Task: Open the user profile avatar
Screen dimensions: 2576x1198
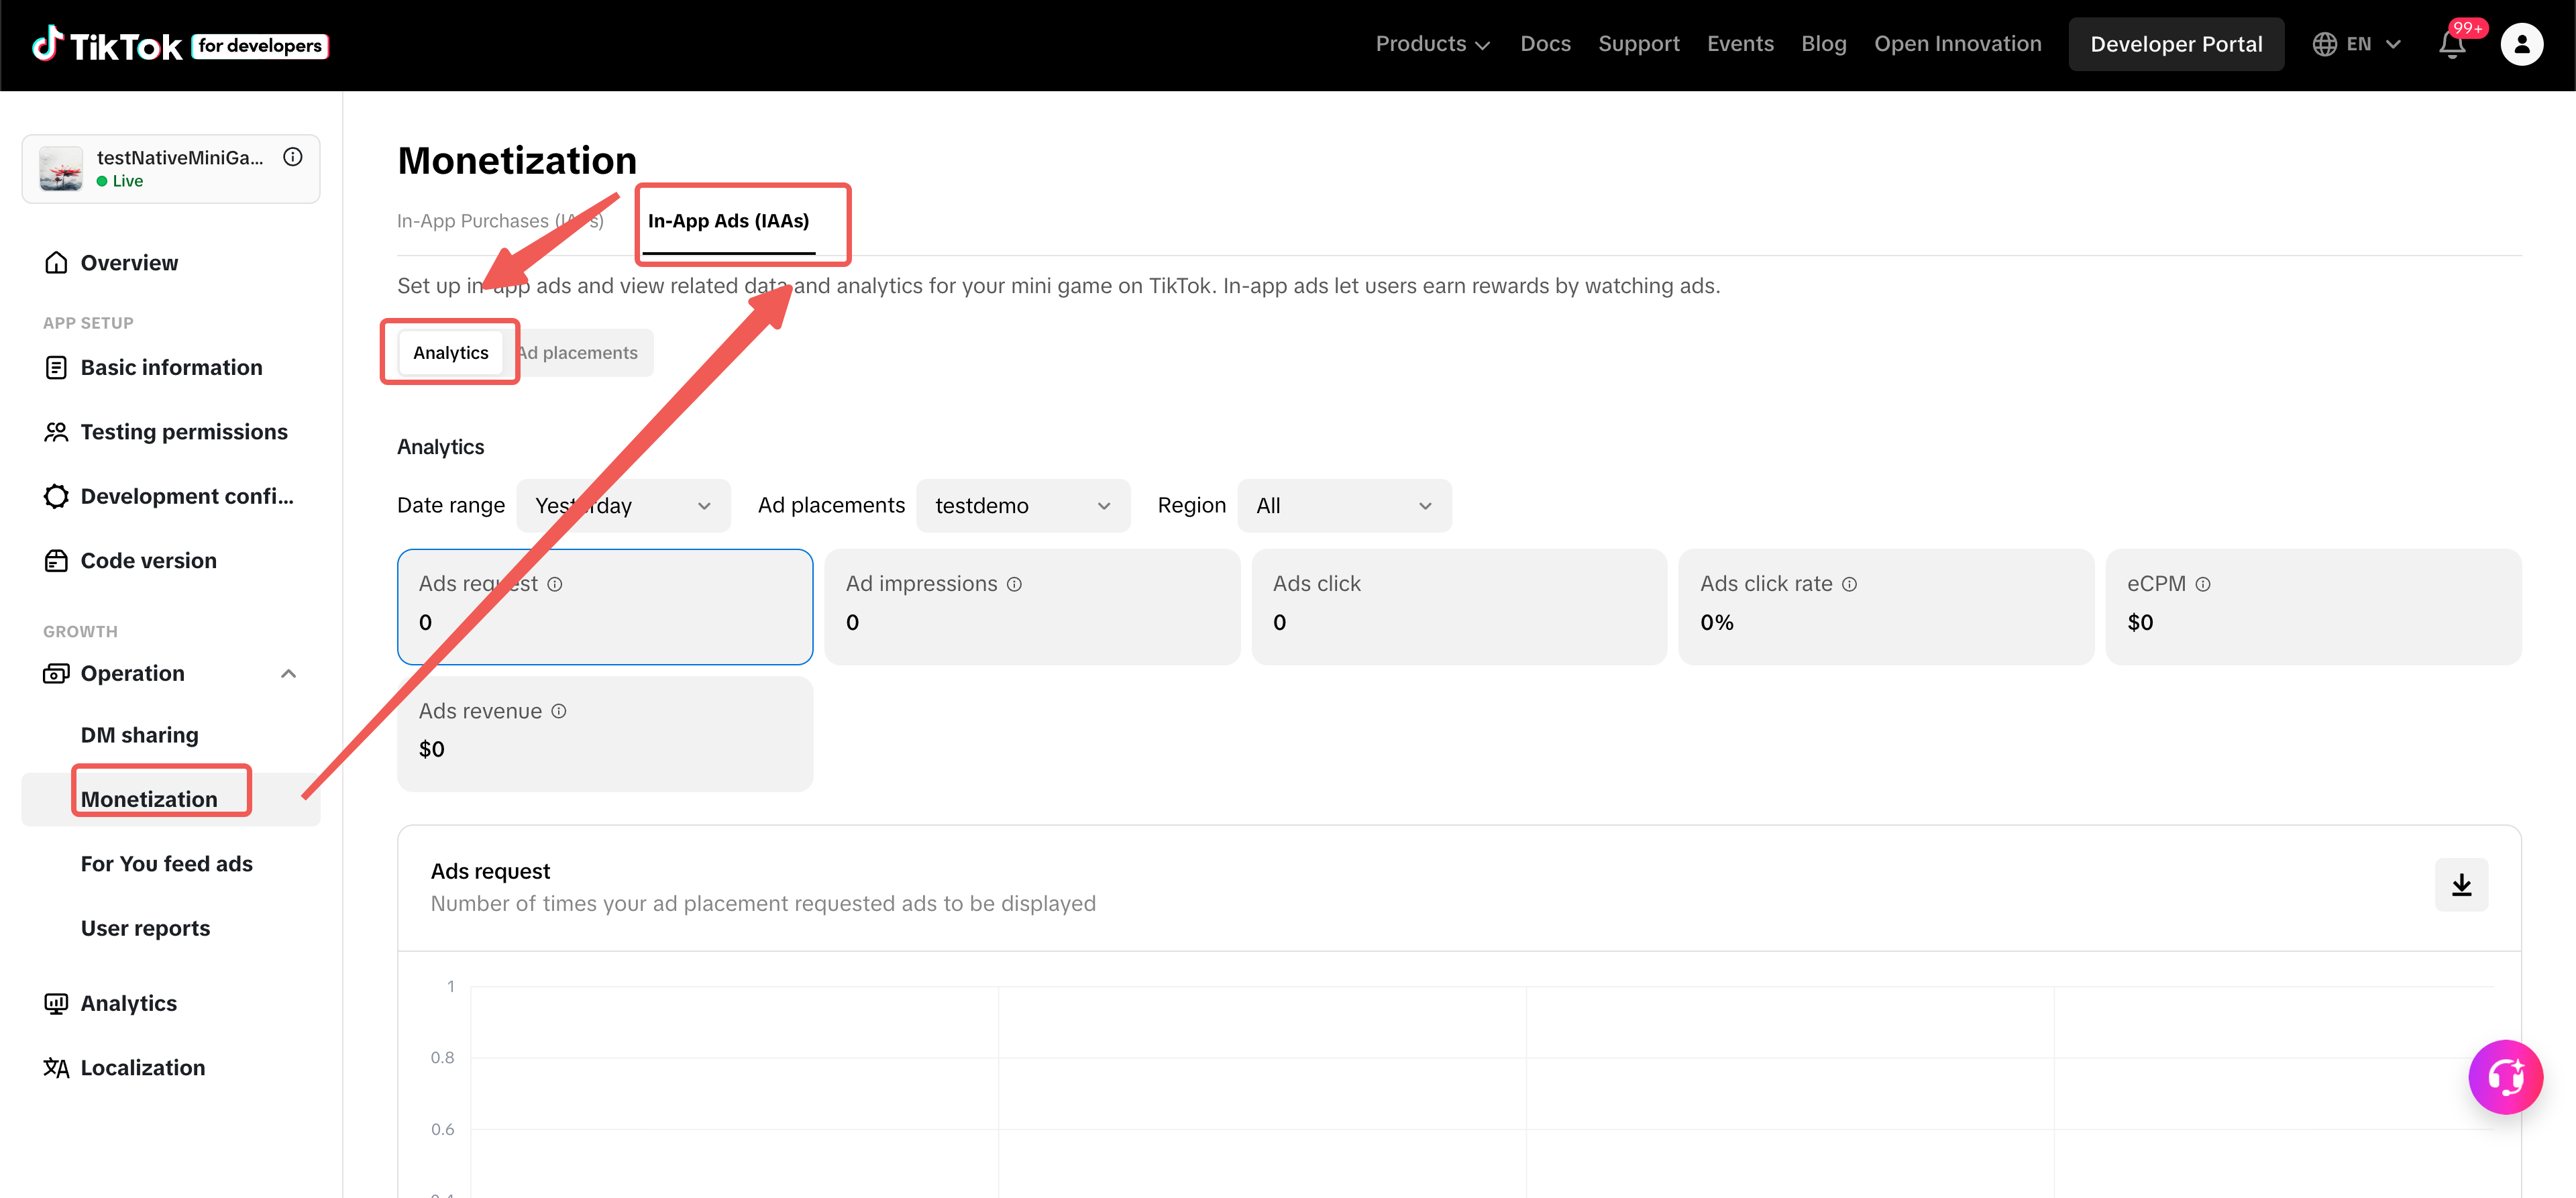Action: point(2521,45)
